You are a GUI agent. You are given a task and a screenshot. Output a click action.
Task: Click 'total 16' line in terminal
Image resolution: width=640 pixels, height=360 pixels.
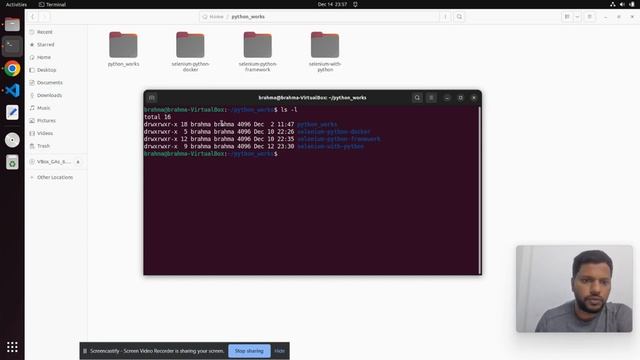157,117
